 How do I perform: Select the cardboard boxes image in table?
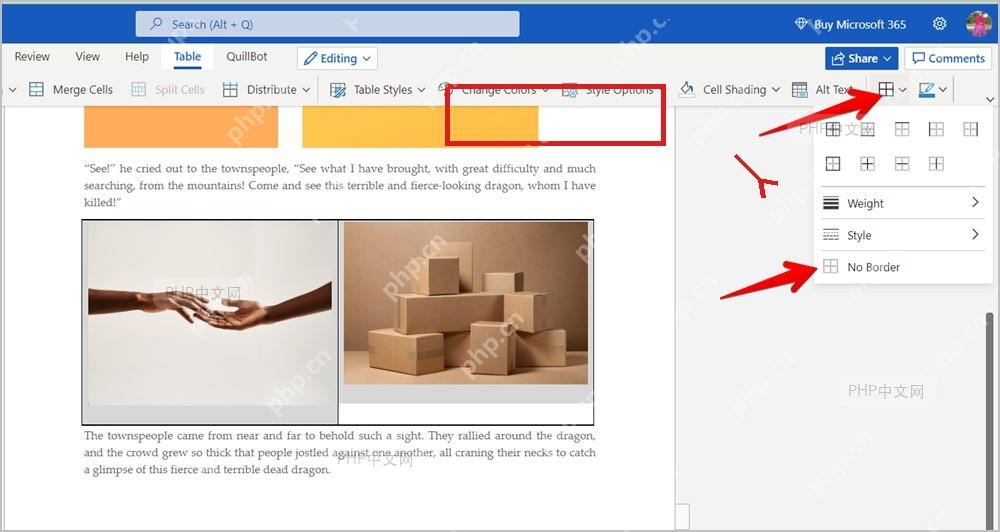coord(466,303)
